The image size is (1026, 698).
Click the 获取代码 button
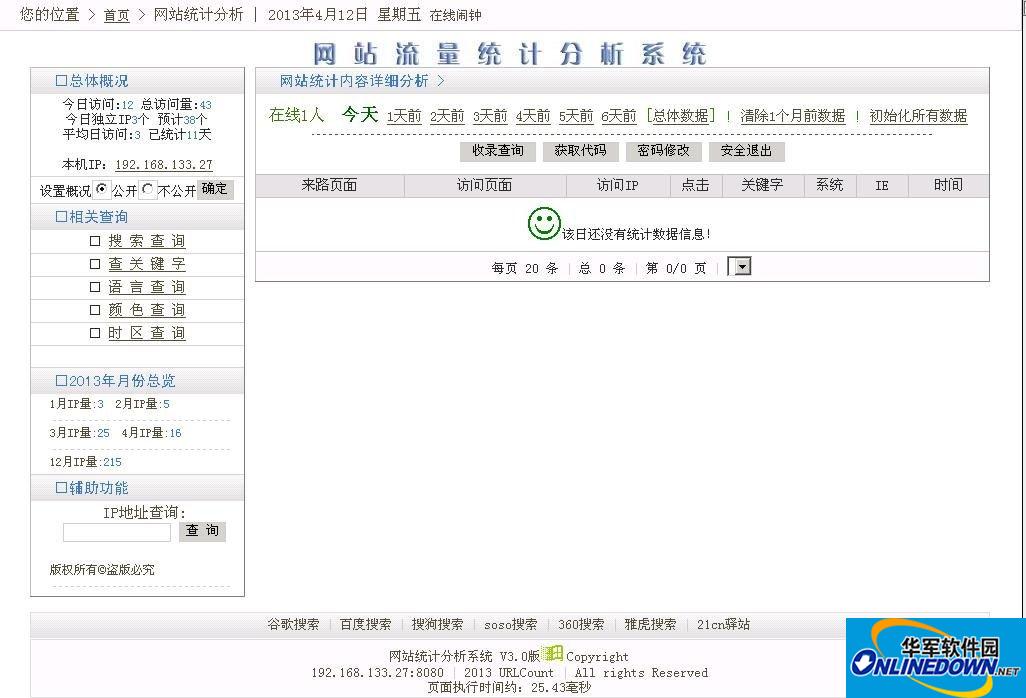point(580,151)
